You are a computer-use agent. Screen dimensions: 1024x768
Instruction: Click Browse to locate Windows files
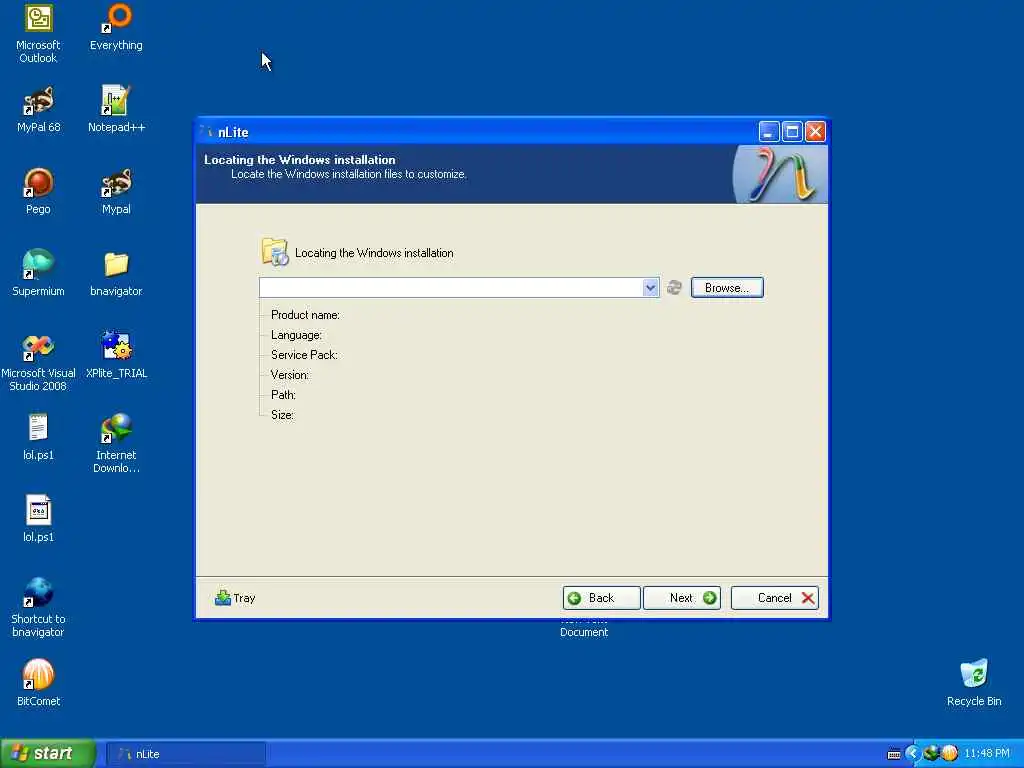coord(727,287)
